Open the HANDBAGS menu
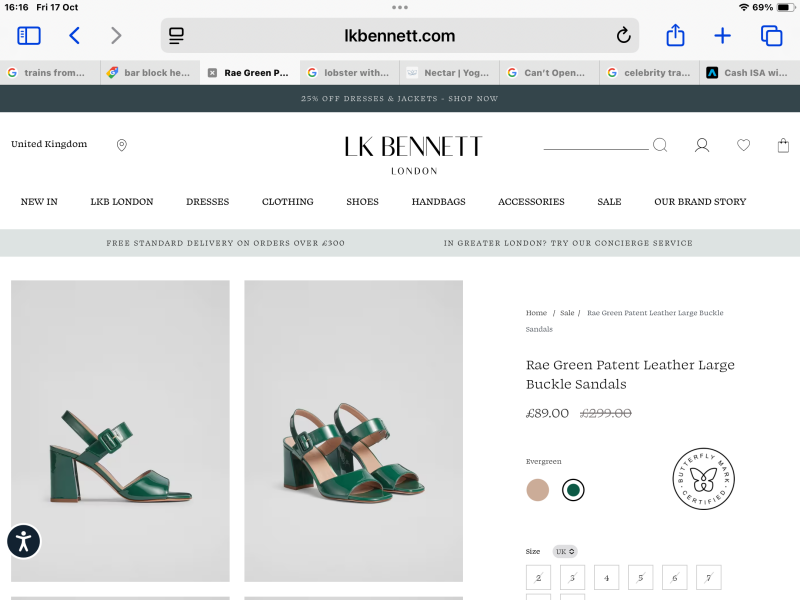The width and height of the screenshot is (800, 600). coord(439,202)
